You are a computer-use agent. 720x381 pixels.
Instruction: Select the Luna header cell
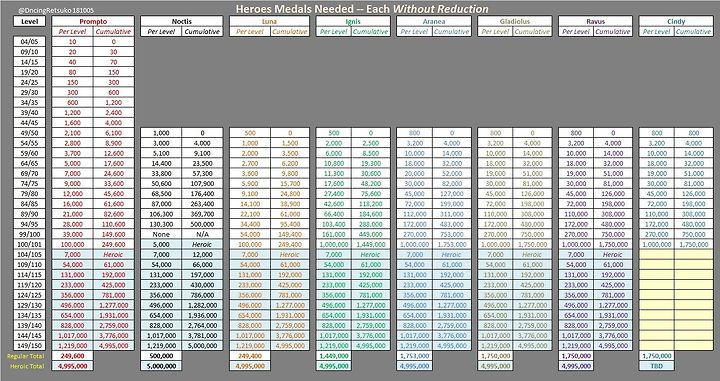pos(270,21)
